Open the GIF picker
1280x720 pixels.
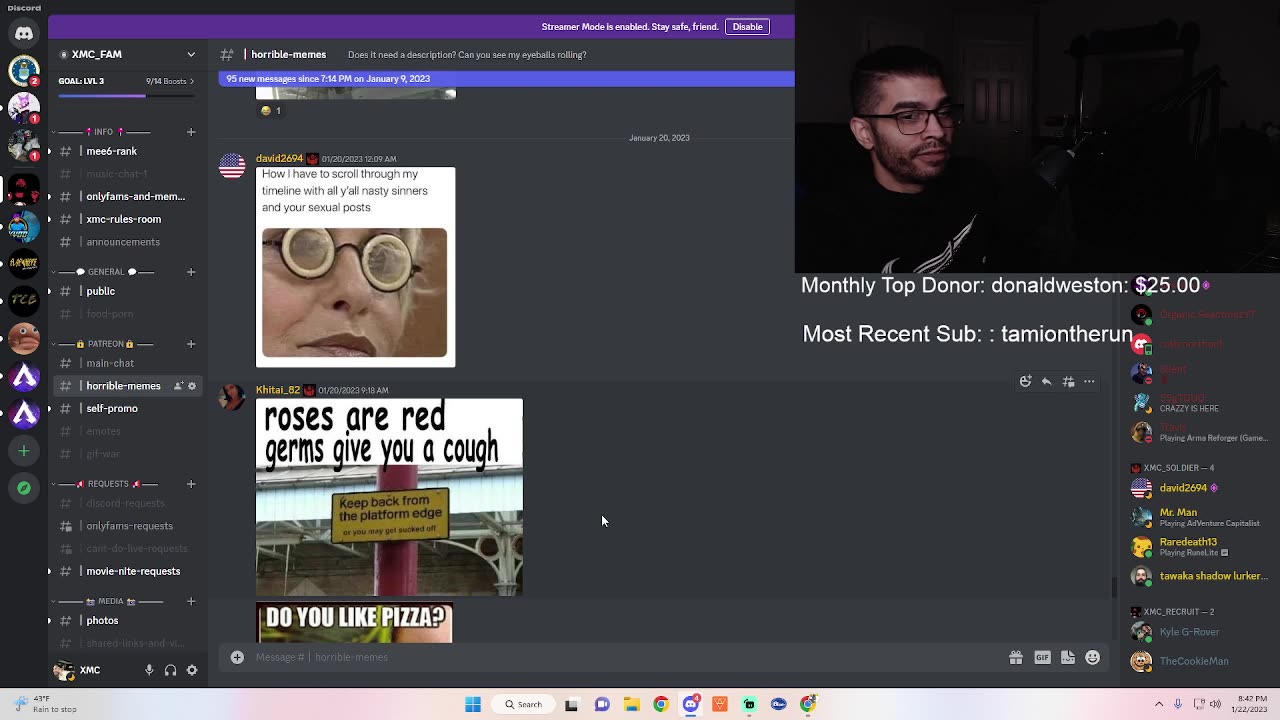[x=1042, y=657]
